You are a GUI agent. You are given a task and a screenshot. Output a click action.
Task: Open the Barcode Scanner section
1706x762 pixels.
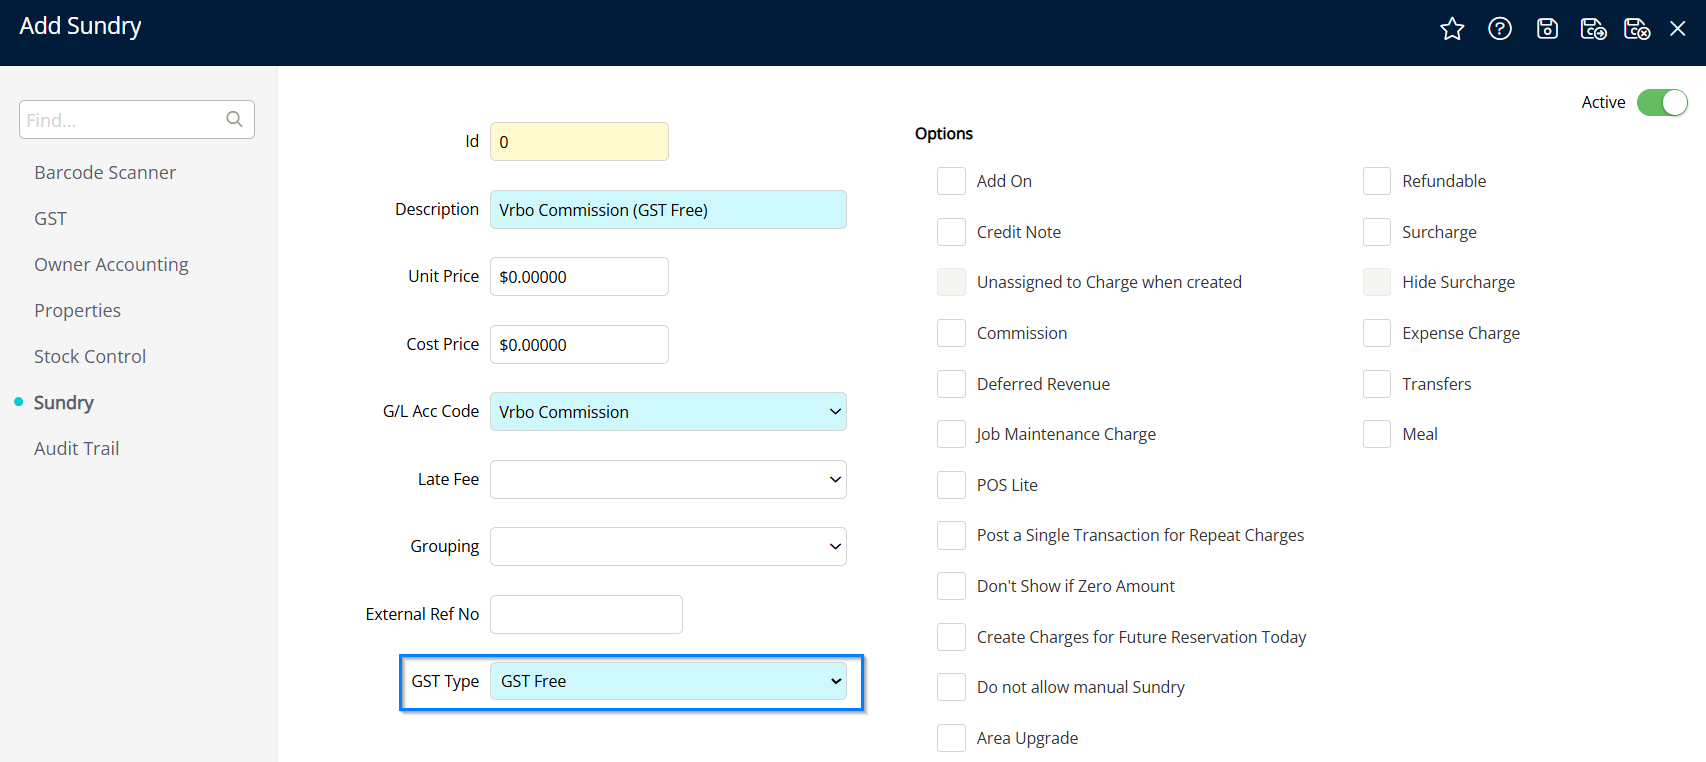105,173
